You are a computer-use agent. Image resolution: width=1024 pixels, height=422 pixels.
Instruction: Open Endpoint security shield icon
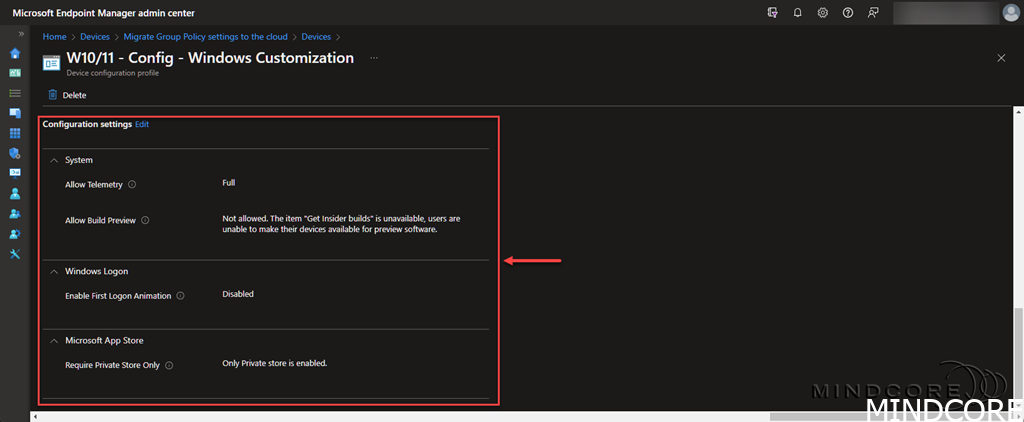click(15, 153)
